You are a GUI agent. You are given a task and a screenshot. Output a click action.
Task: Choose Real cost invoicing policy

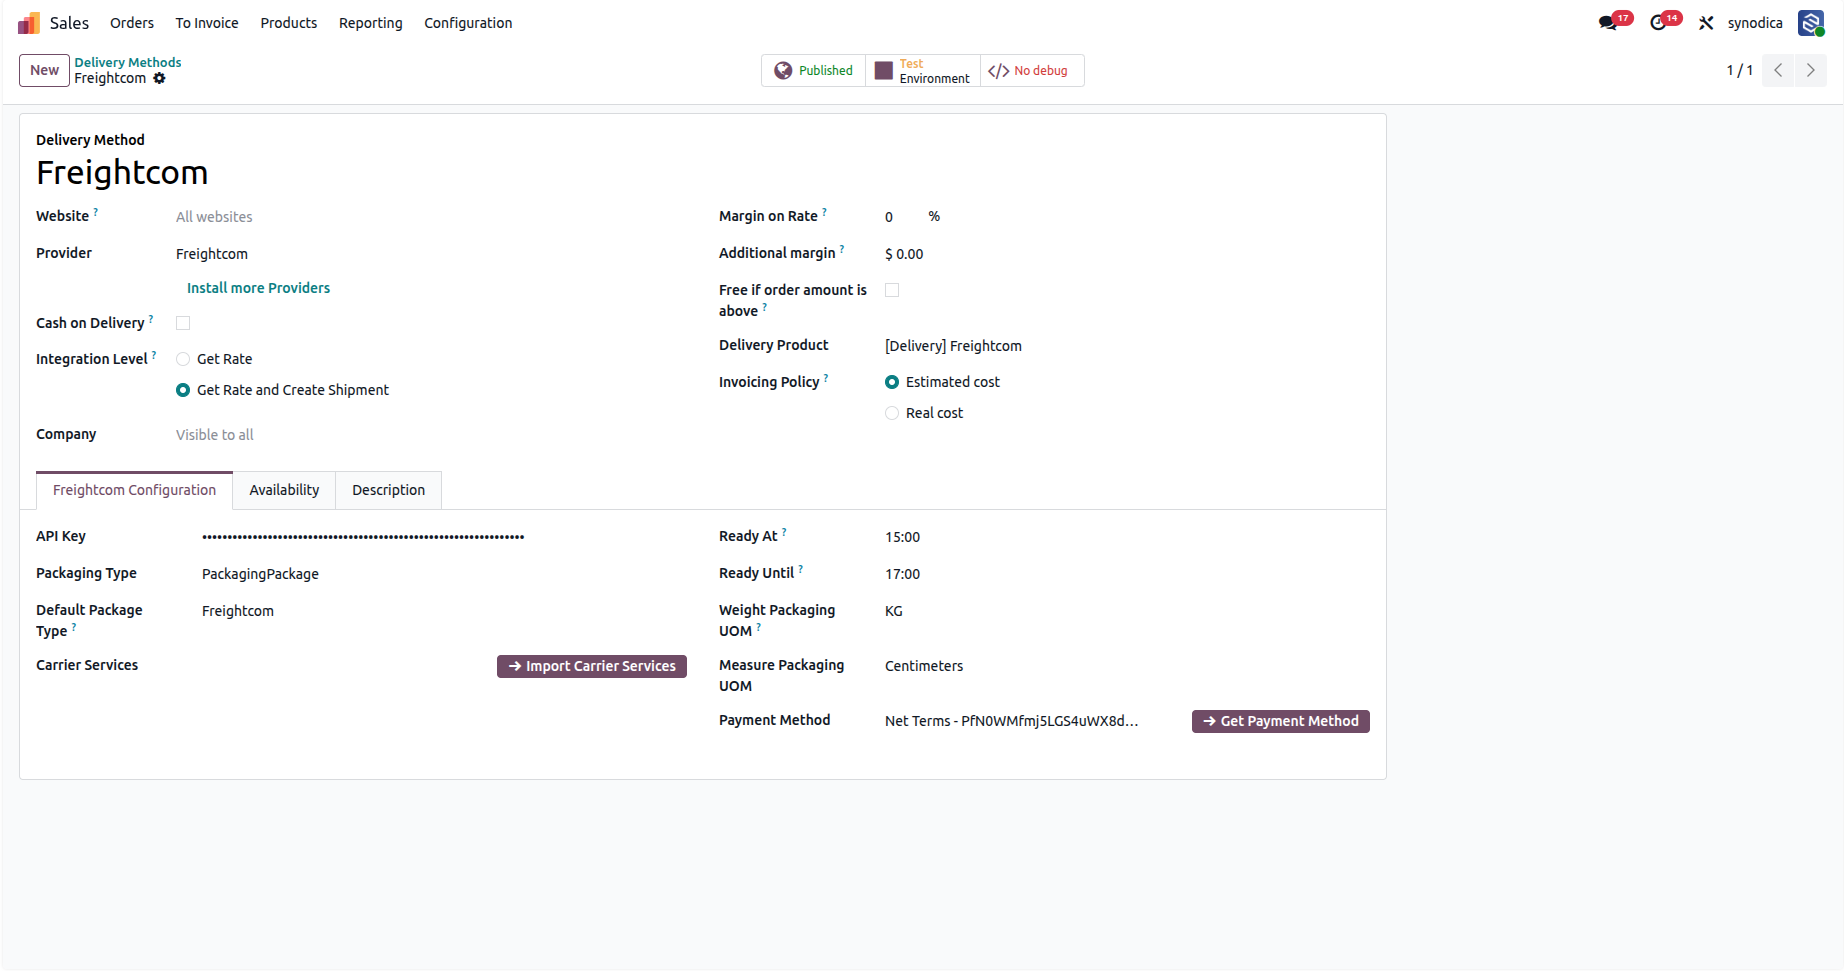pos(892,413)
